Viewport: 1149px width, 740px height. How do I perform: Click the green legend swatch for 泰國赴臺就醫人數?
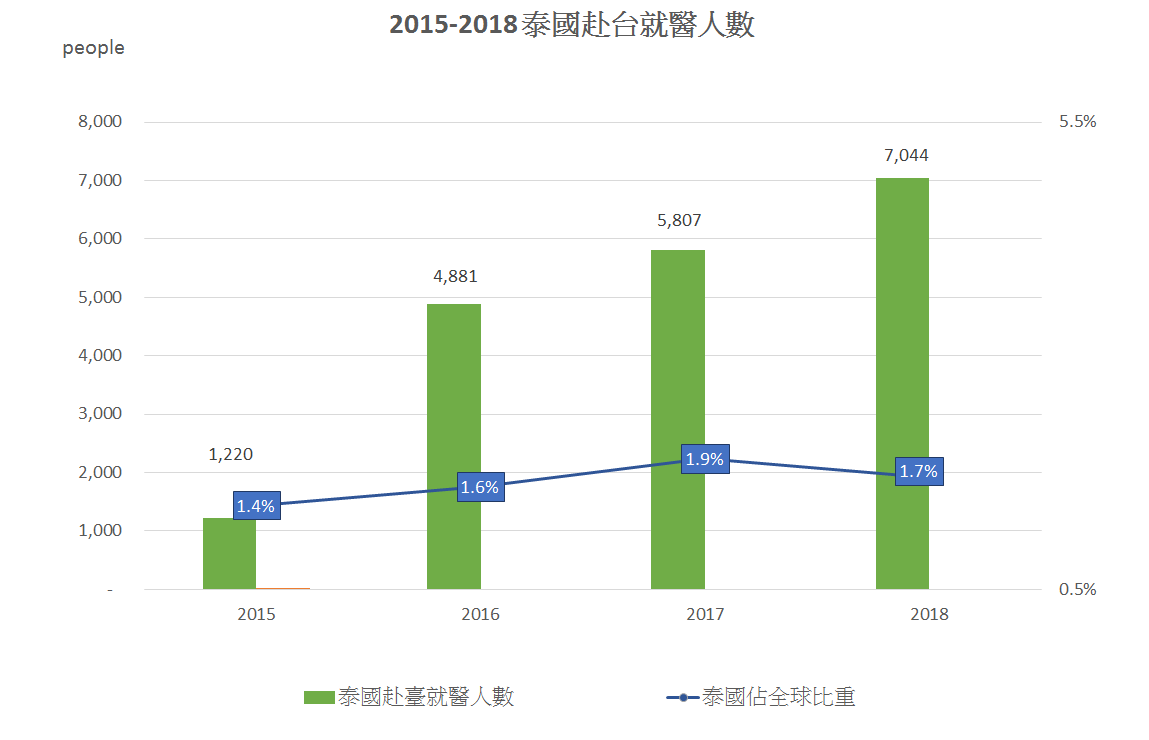click(x=319, y=698)
